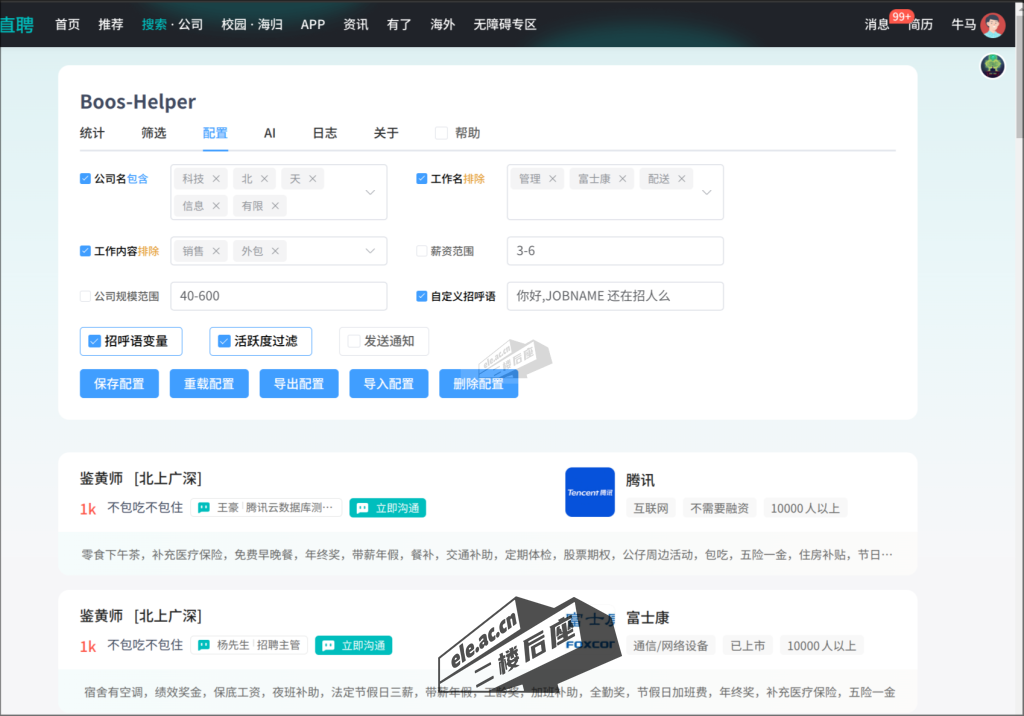Screen dimensions: 1024x716
Task: Expand the company name tags dropdown
Action: point(370,192)
